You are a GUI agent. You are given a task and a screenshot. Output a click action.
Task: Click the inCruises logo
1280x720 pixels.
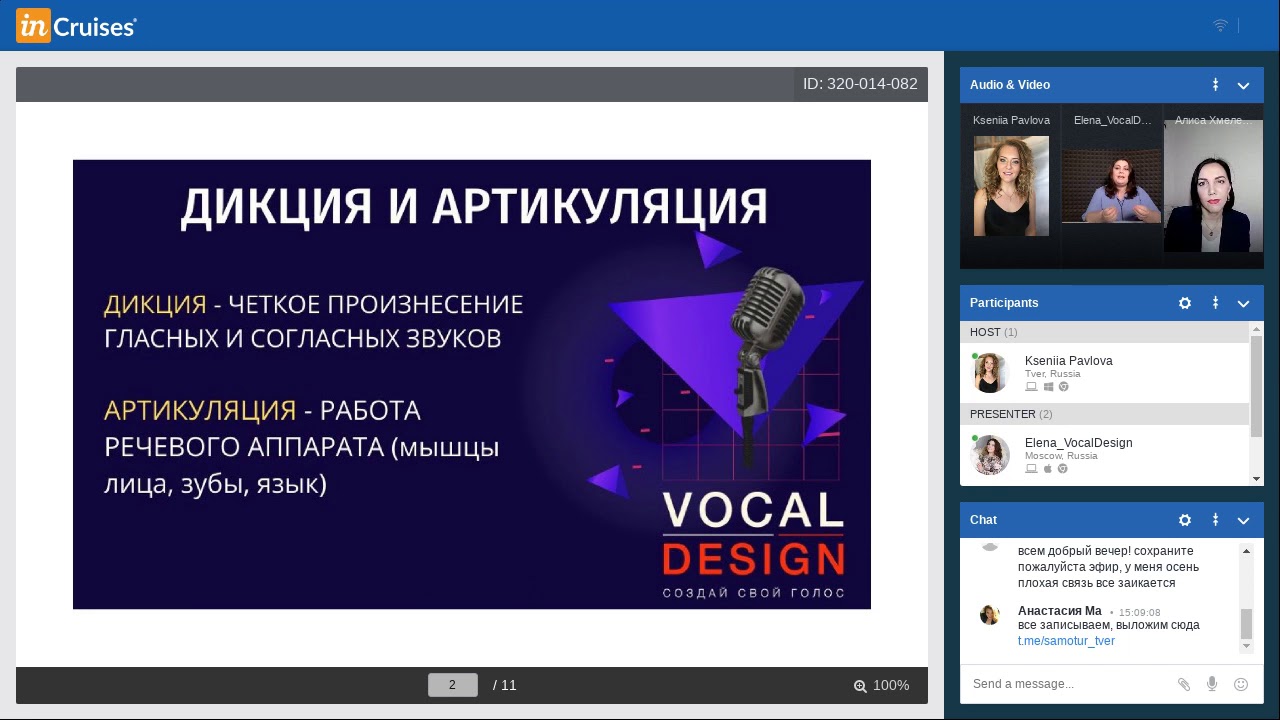coord(76,26)
